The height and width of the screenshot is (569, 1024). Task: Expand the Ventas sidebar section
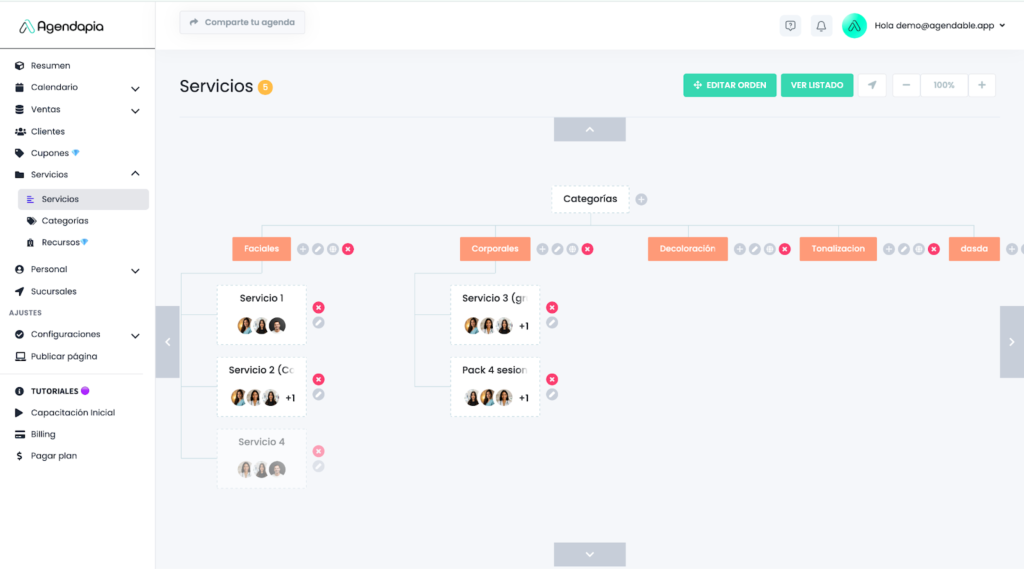point(135,110)
